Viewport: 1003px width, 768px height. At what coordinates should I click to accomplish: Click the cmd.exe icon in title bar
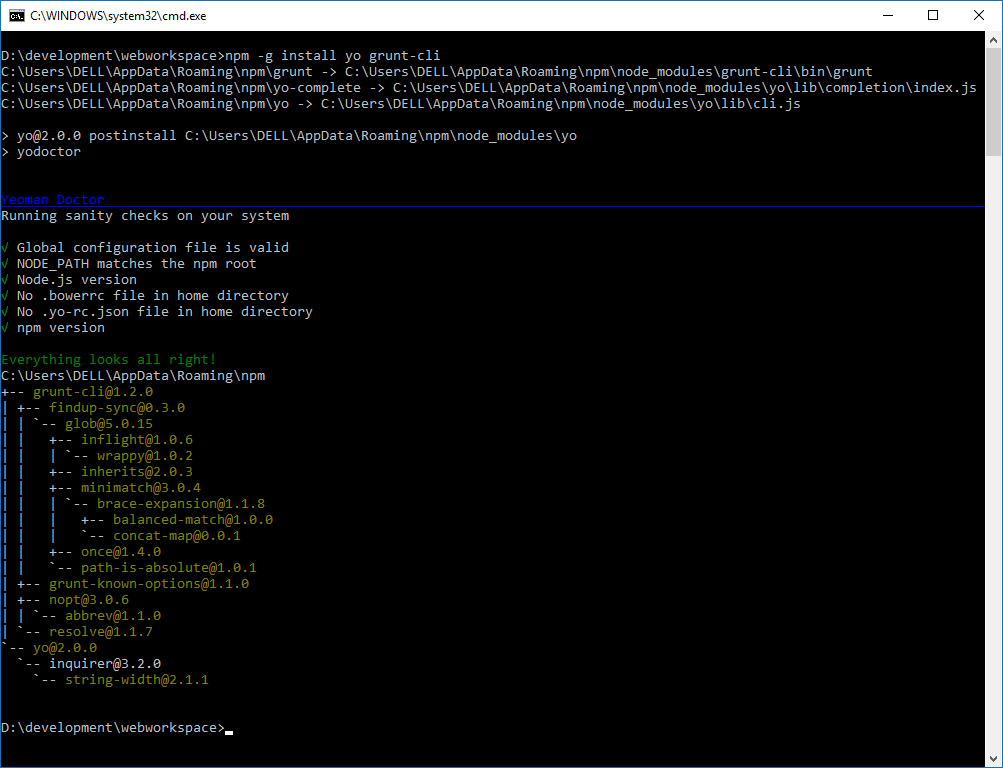pos(17,16)
